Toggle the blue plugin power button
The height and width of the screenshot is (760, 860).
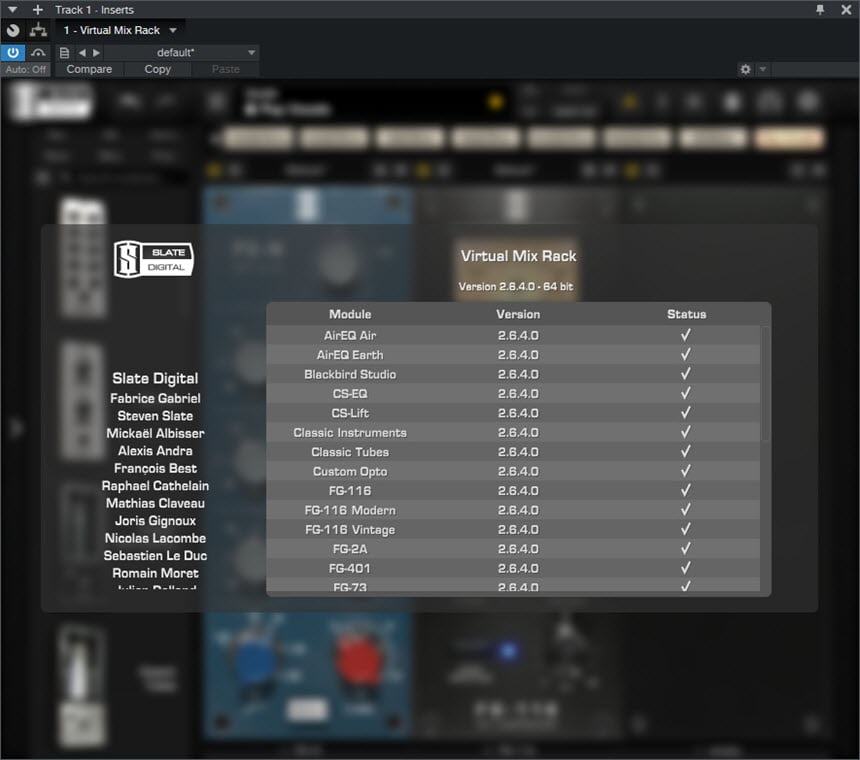point(13,53)
